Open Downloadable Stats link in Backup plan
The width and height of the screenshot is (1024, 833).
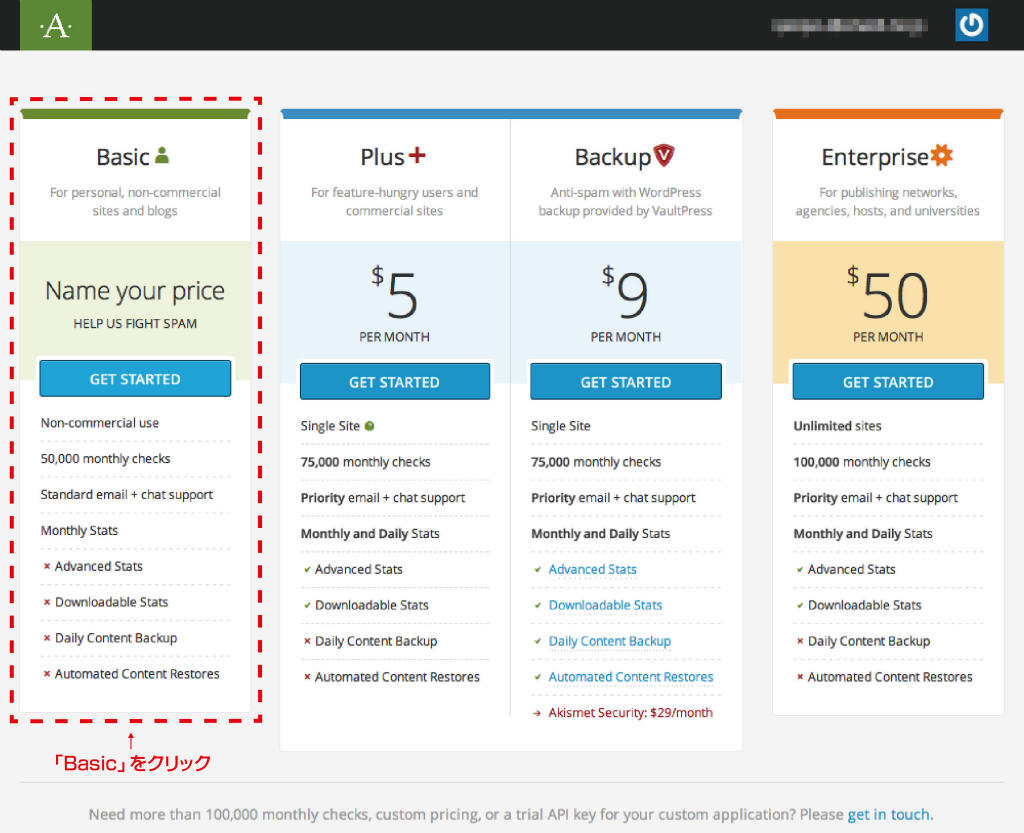(x=605, y=605)
